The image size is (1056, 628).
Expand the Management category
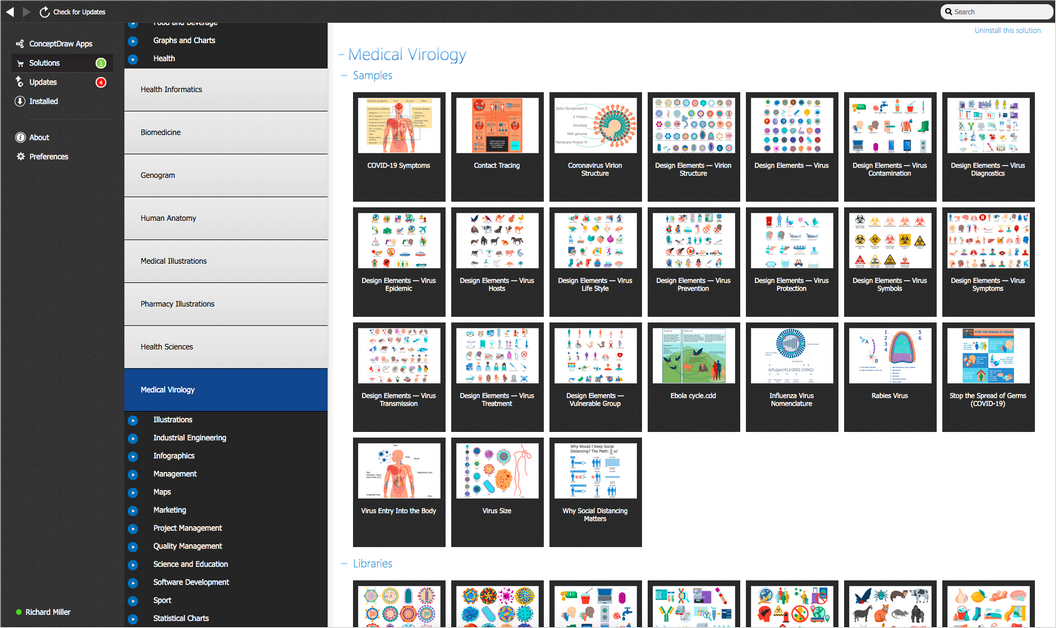(133, 474)
